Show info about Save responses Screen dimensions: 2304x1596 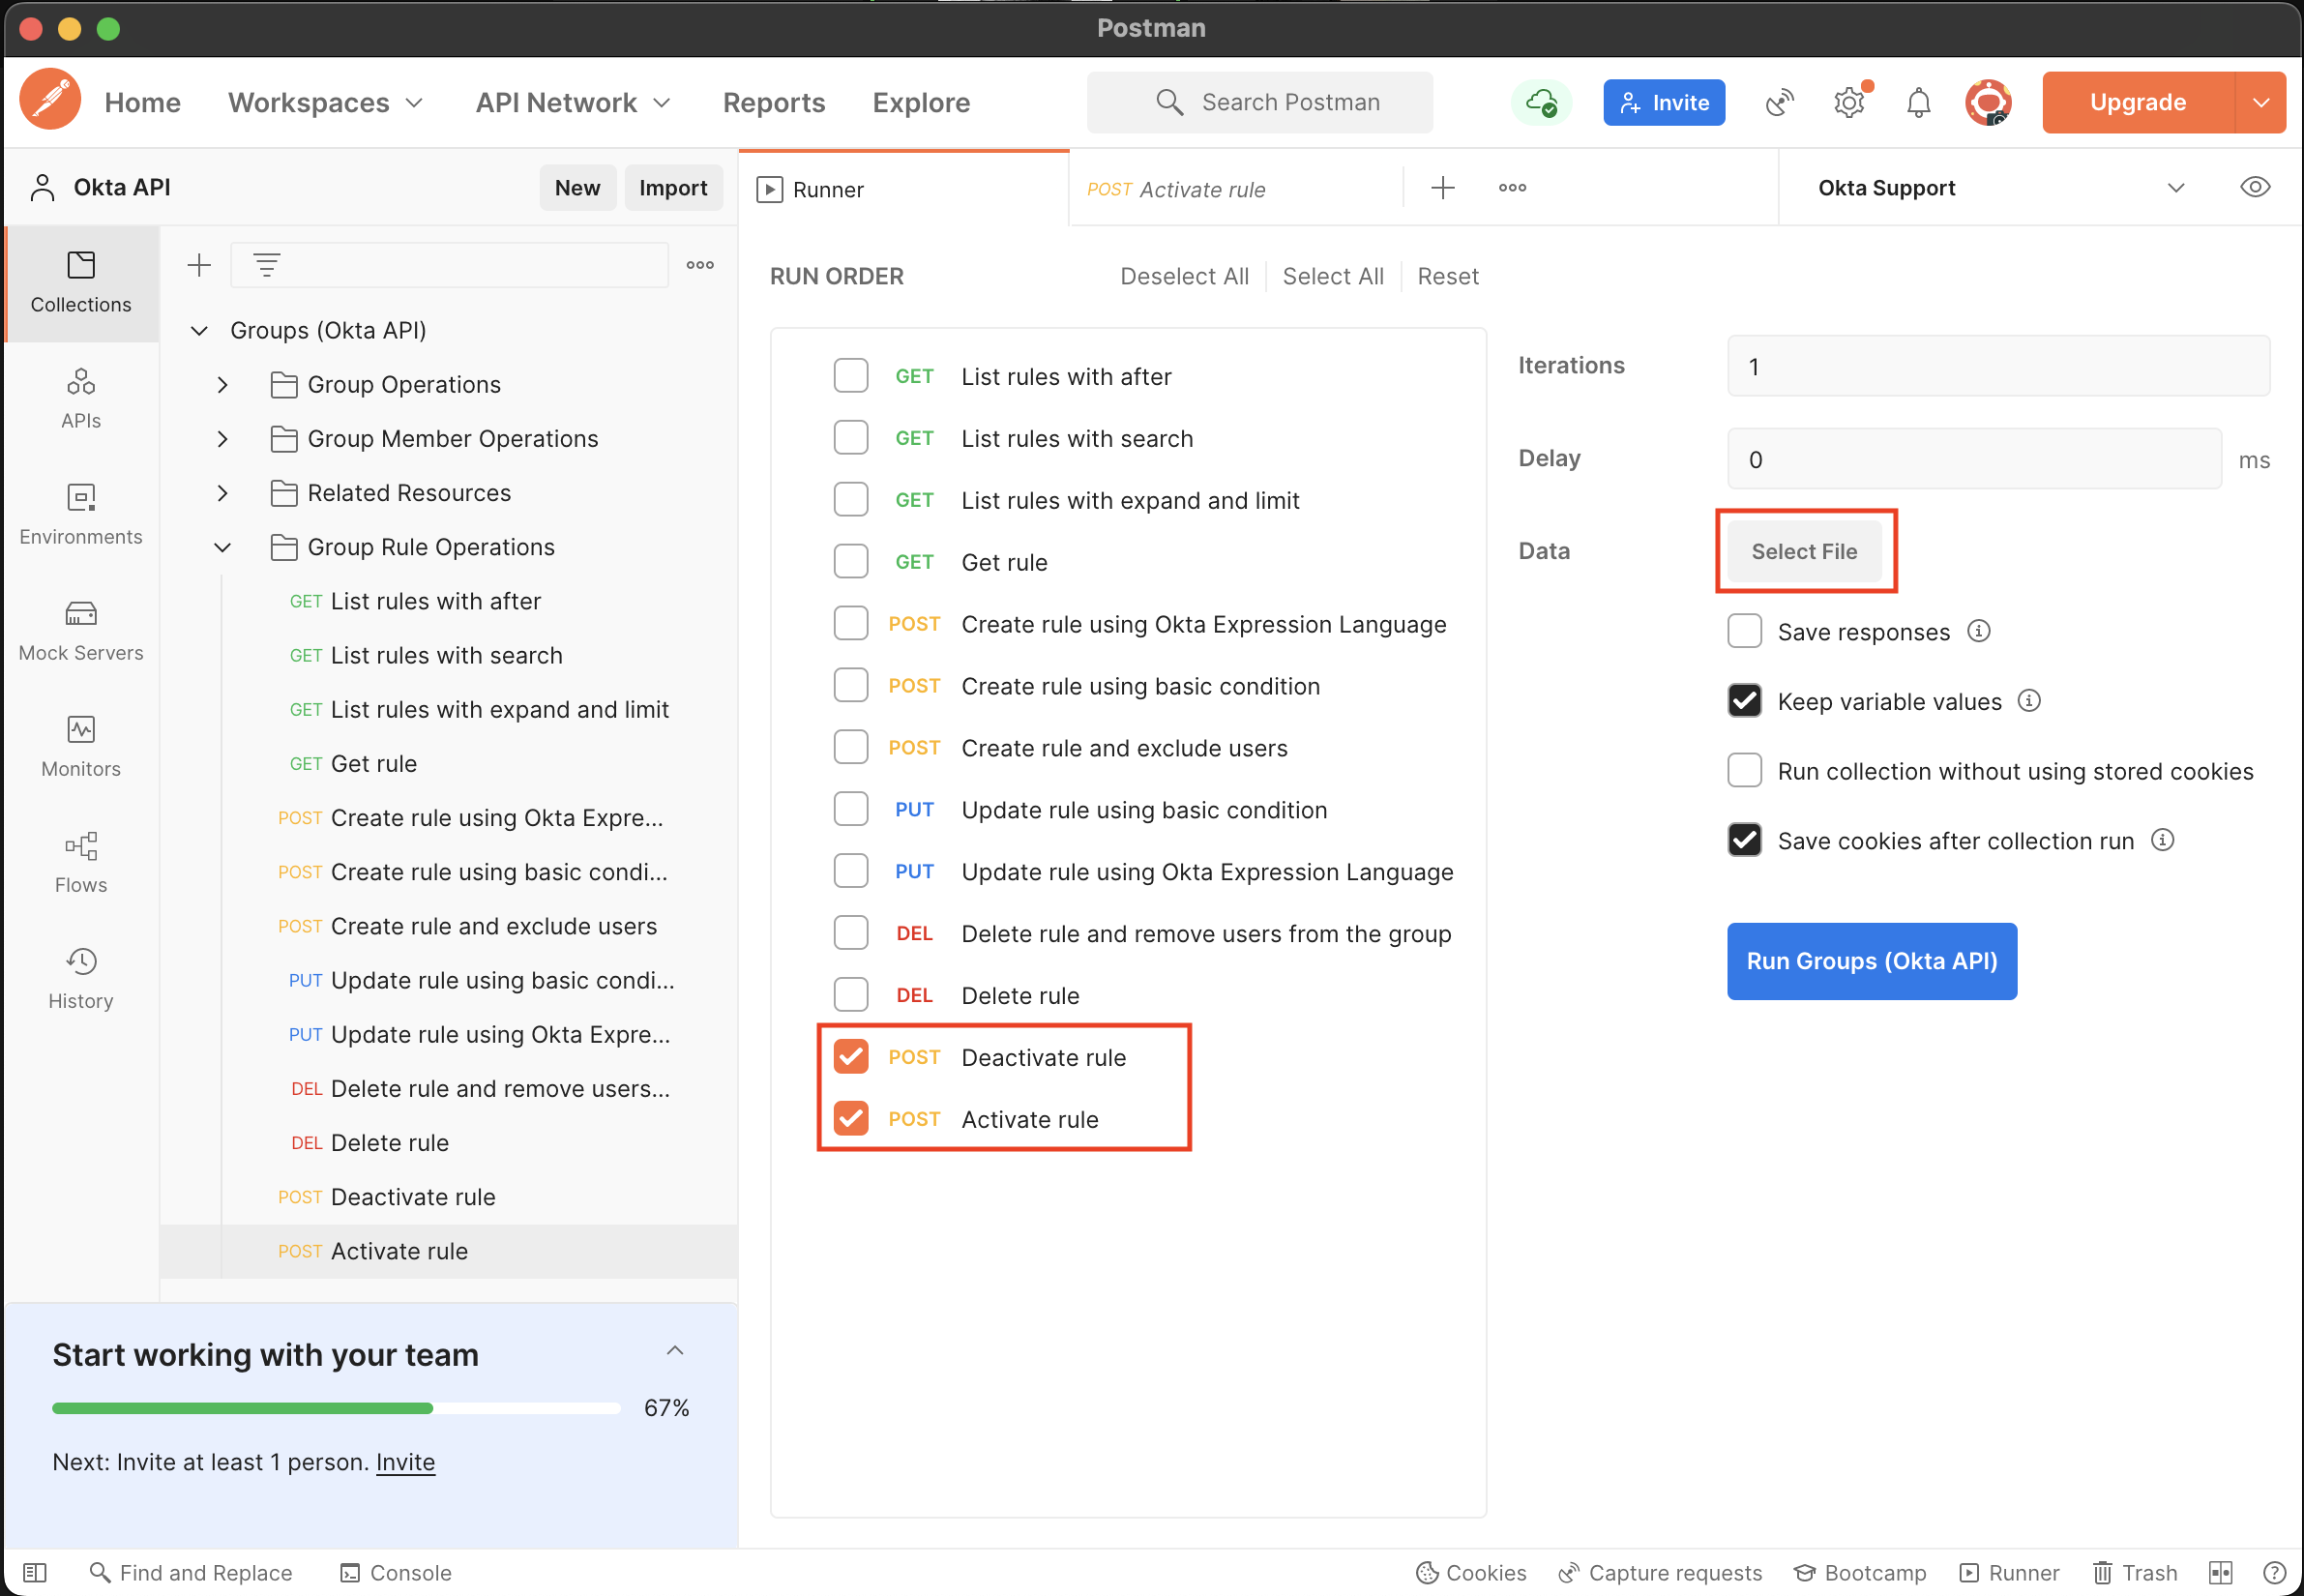pos(1978,631)
